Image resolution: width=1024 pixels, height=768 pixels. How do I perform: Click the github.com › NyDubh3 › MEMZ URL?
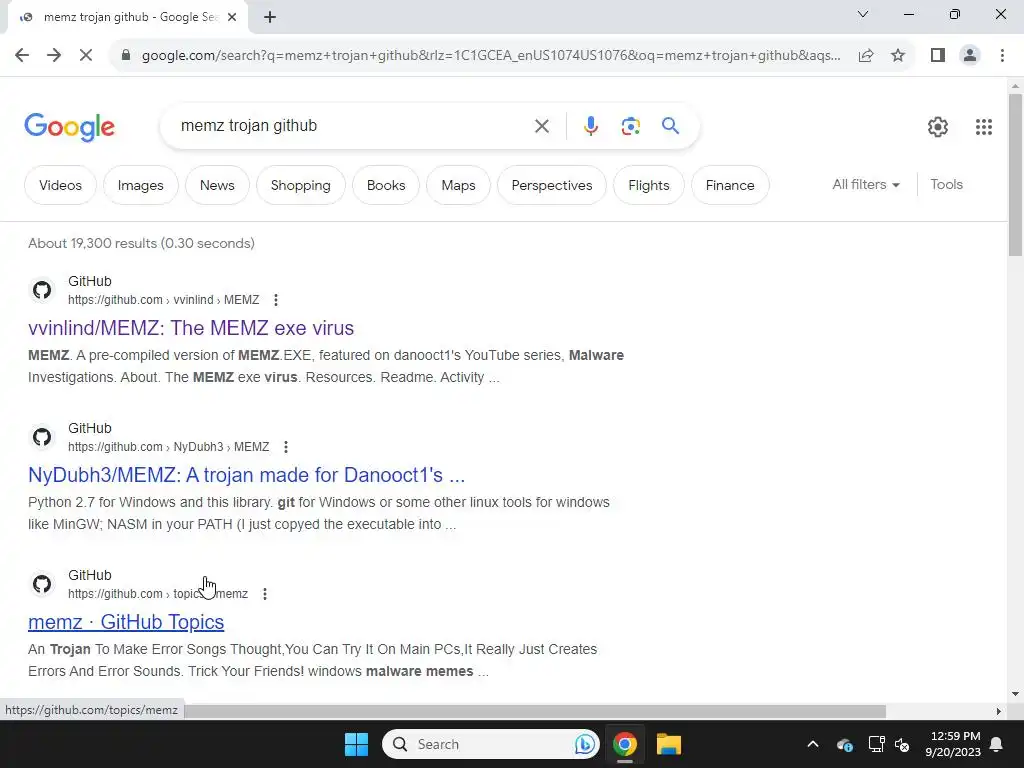coord(168,447)
